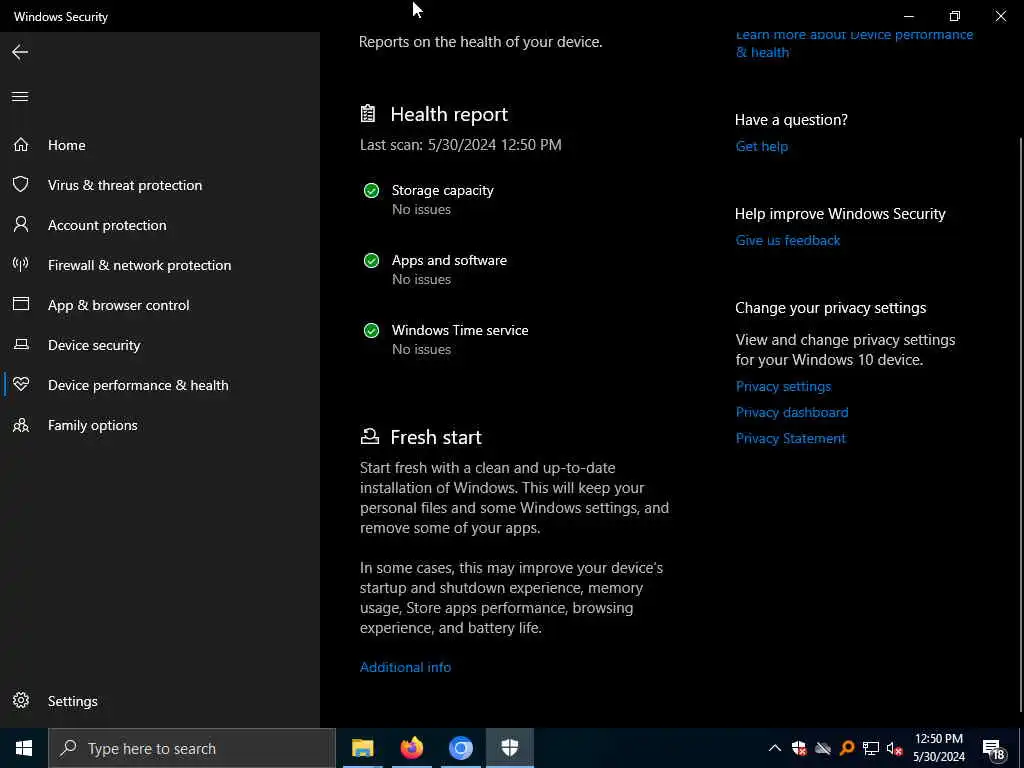The width and height of the screenshot is (1024, 768).
Task: Click the Virus & threat protection shield icon
Action: click(x=21, y=185)
